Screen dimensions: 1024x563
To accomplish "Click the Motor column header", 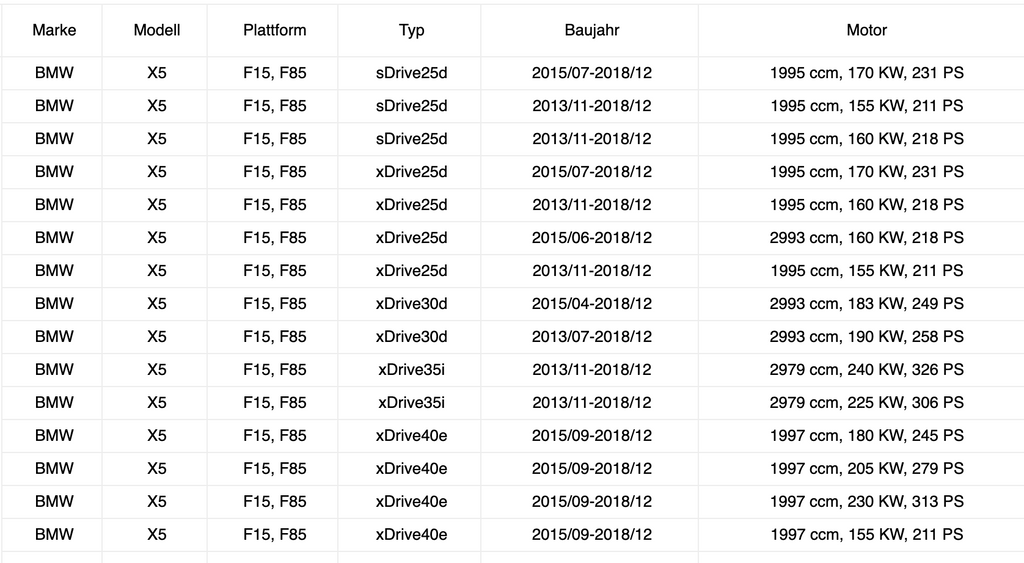I will pyautogui.click(x=866, y=30).
